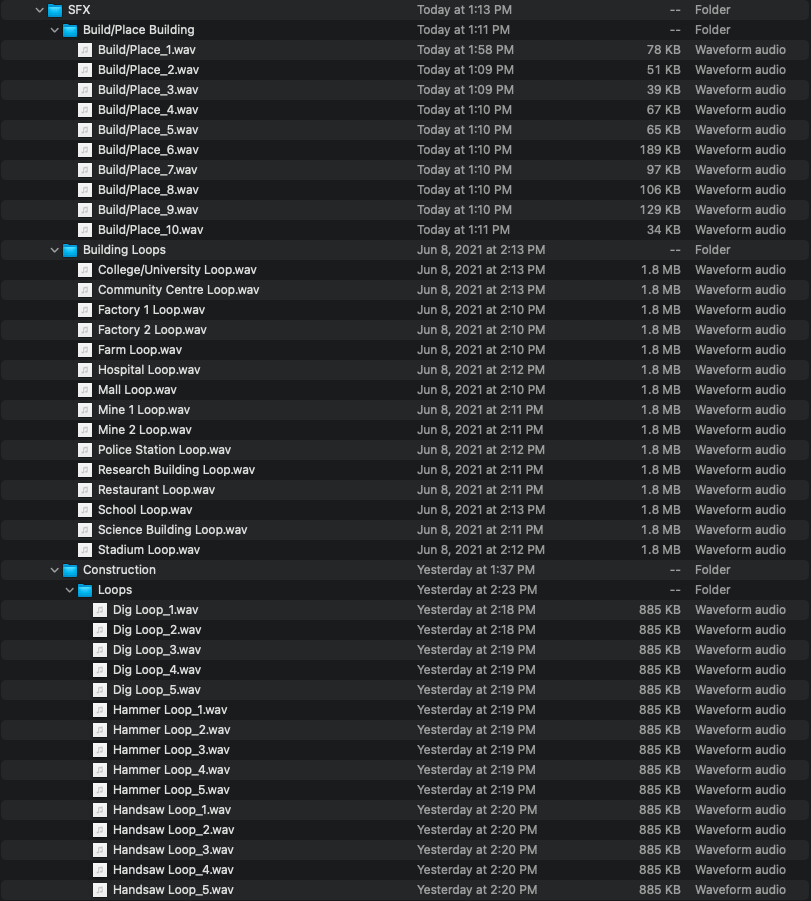Click the Loops subfolder icon
Image resolution: width=811 pixels, height=901 pixels.
pyautogui.click(x=85, y=590)
